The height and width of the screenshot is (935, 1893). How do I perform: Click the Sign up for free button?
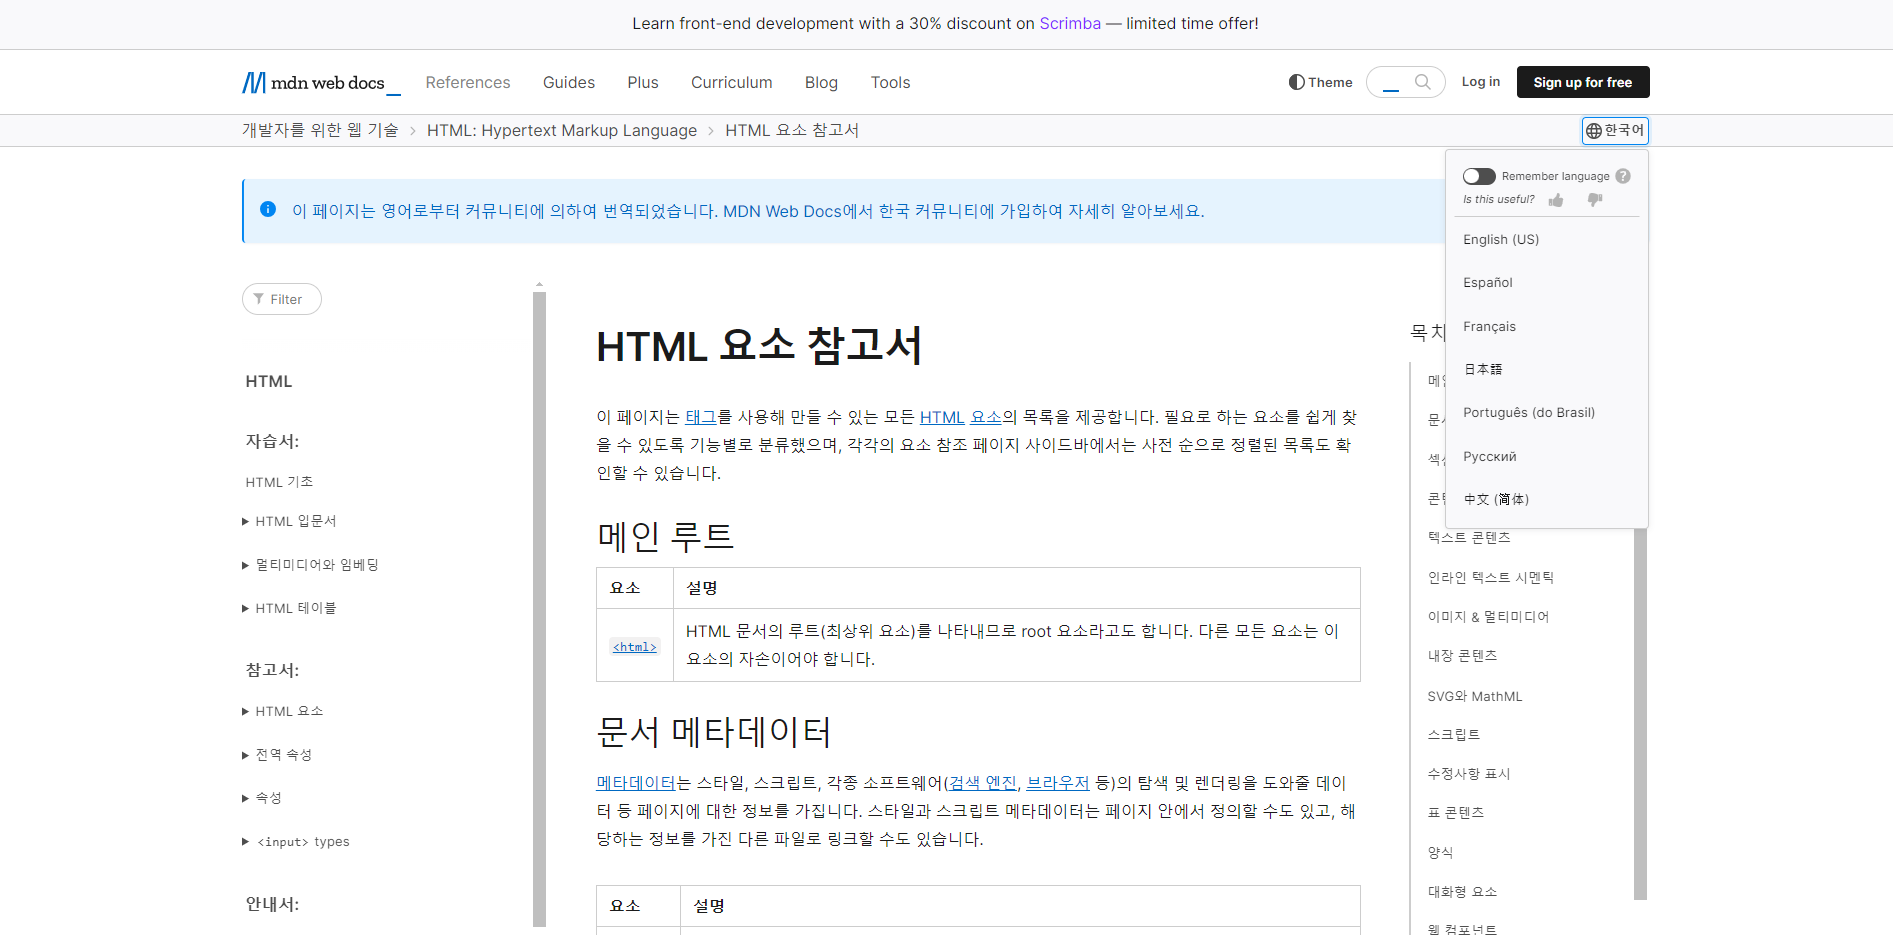[x=1583, y=82]
